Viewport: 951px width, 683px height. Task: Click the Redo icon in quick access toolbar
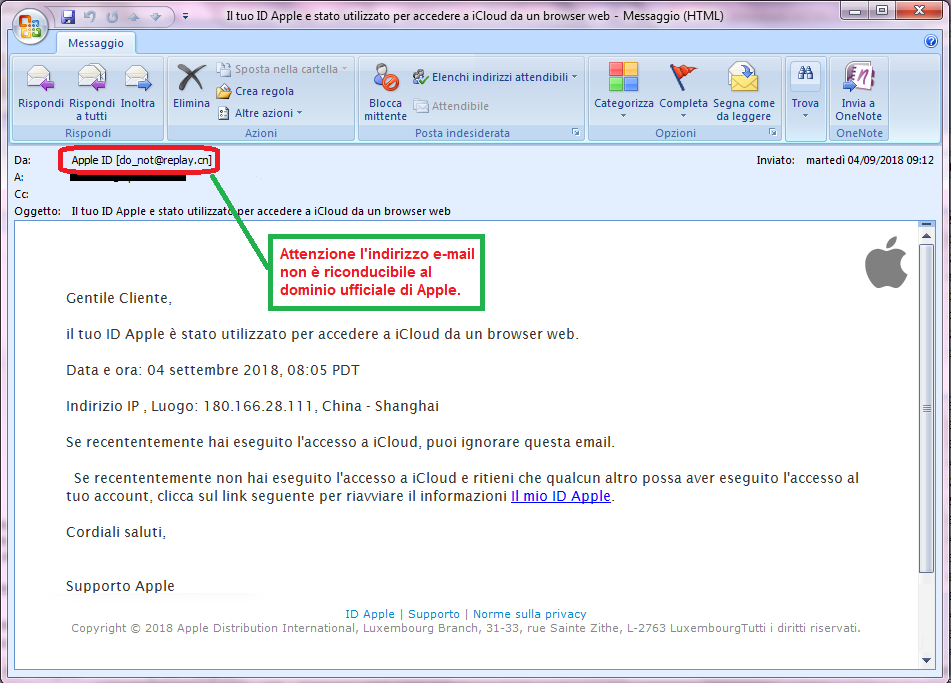[112, 17]
